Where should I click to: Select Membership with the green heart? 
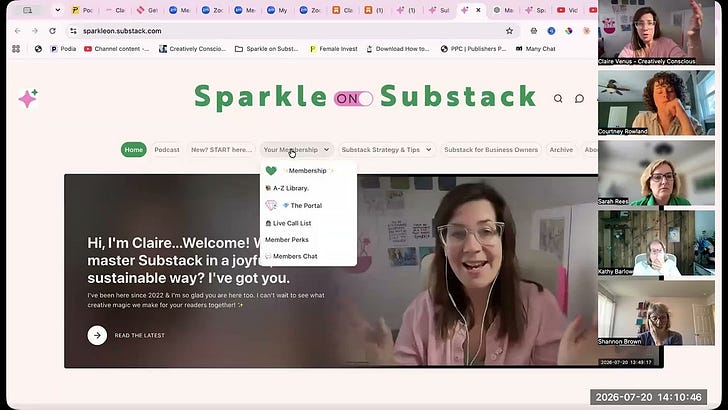click(x=308, y=171)
